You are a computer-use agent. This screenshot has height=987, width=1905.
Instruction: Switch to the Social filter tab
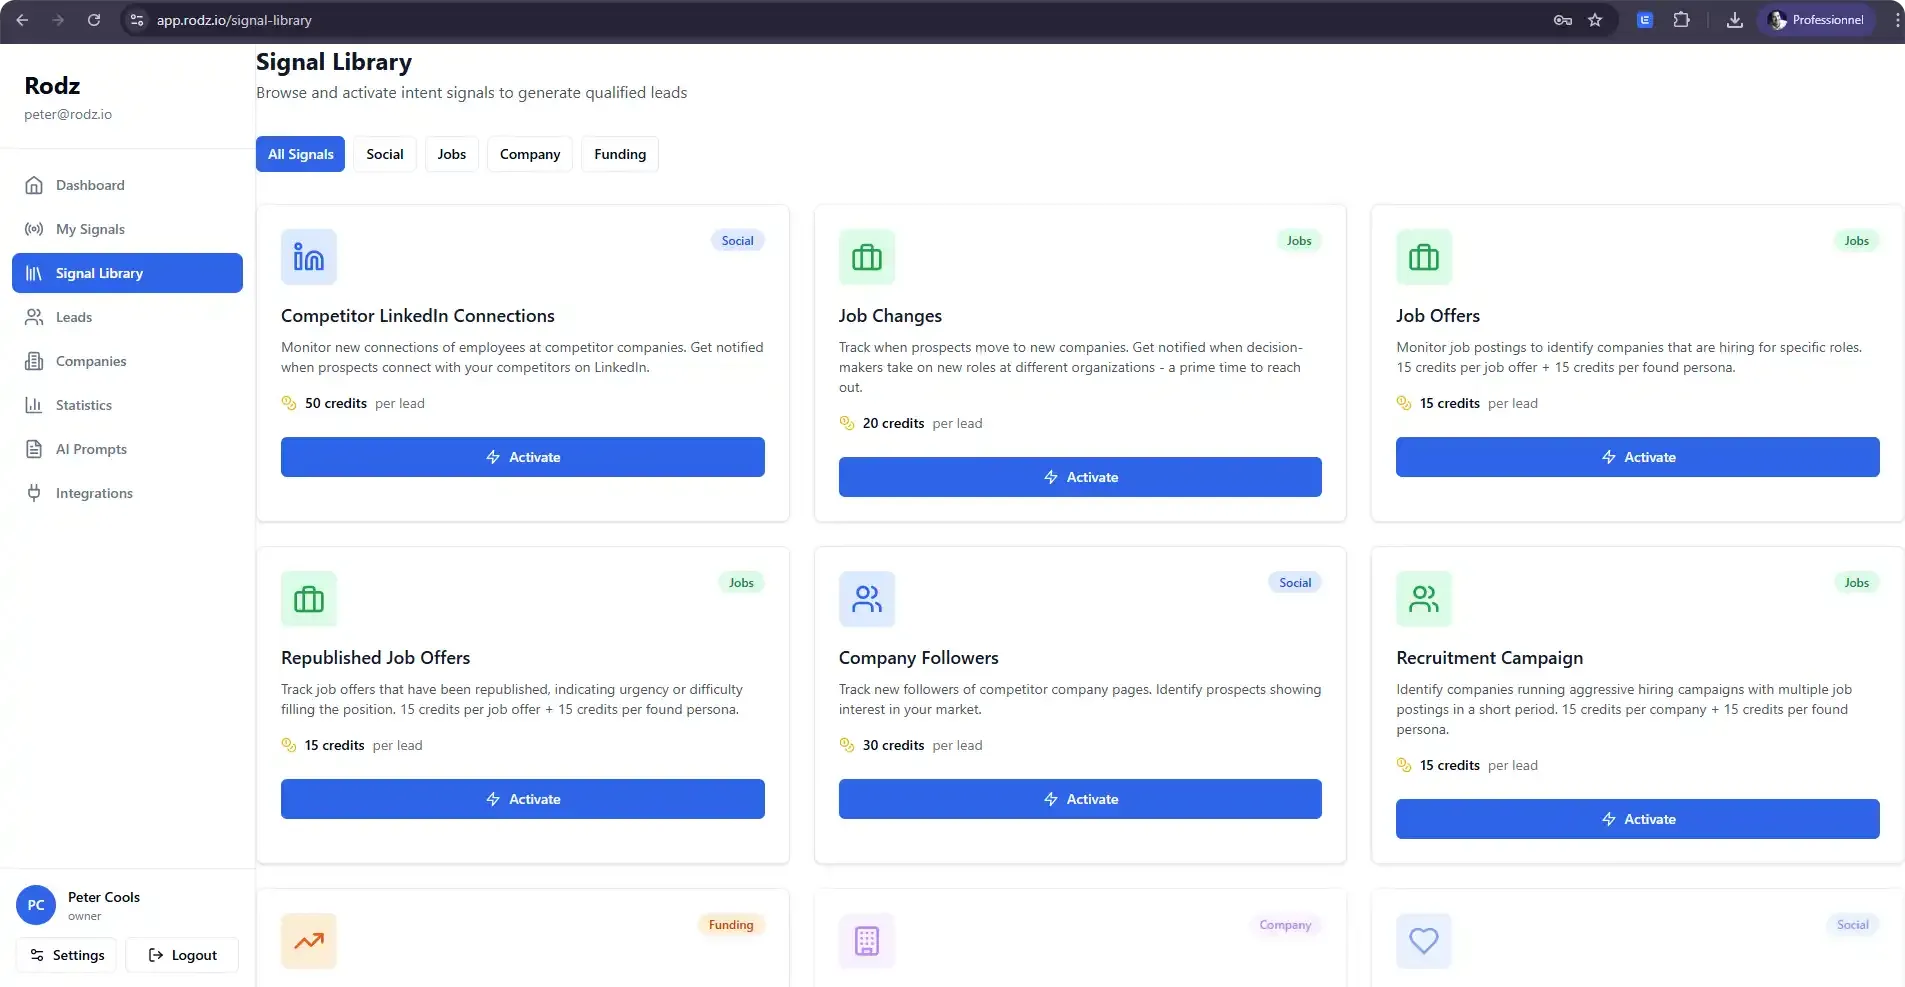coord(385,154)
